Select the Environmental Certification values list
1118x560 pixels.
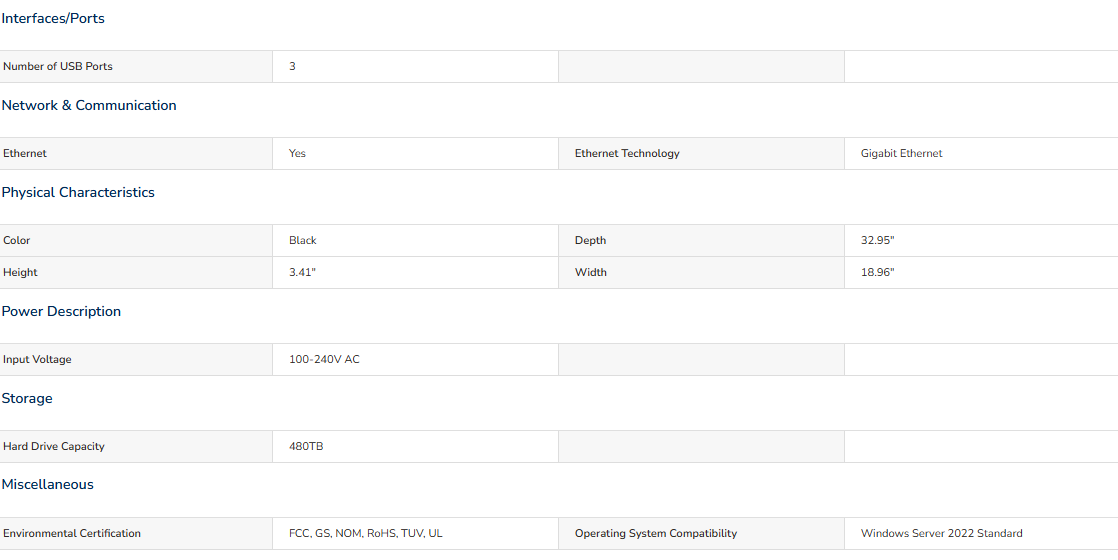[366, 534]
